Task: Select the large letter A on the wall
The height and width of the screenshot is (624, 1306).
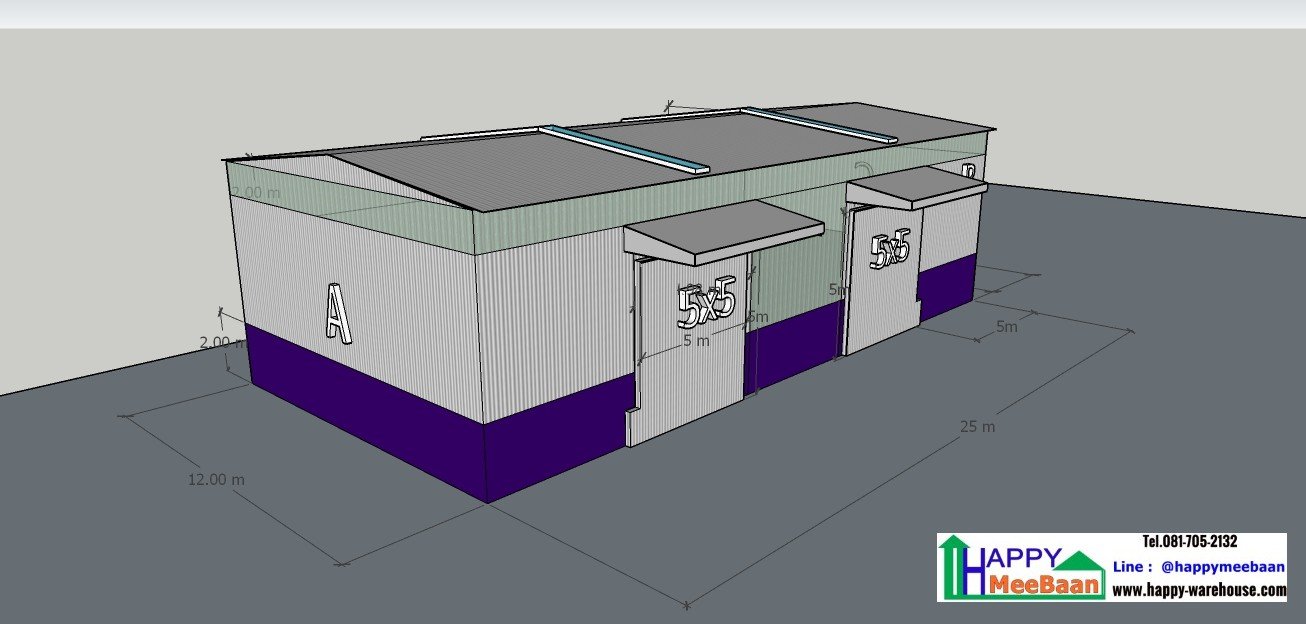Action: pyautogui.click(x=338, y=313)
